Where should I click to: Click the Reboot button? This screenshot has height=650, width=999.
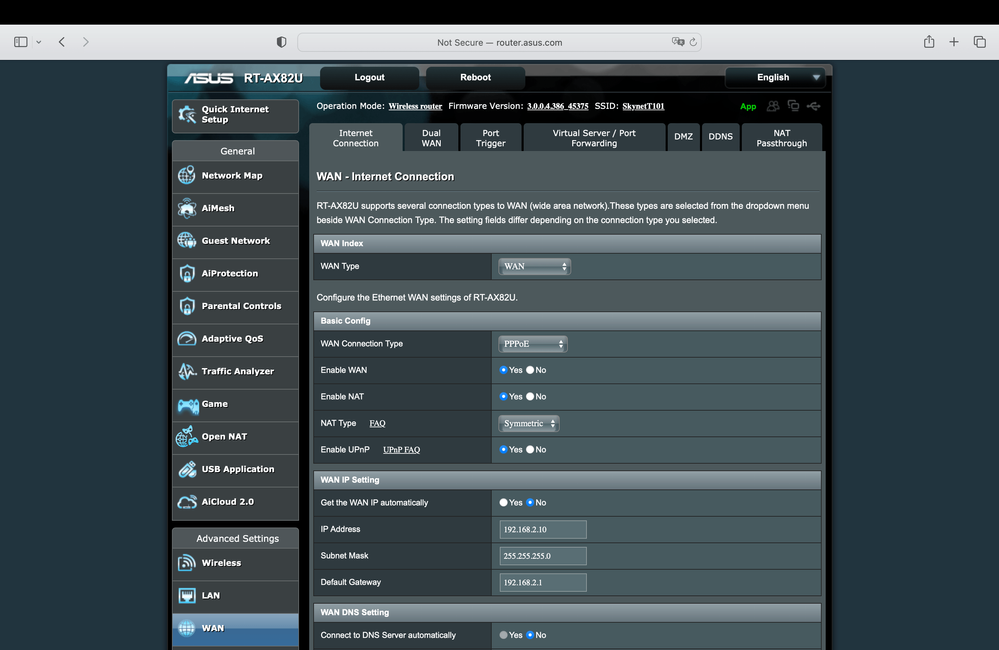475,78
